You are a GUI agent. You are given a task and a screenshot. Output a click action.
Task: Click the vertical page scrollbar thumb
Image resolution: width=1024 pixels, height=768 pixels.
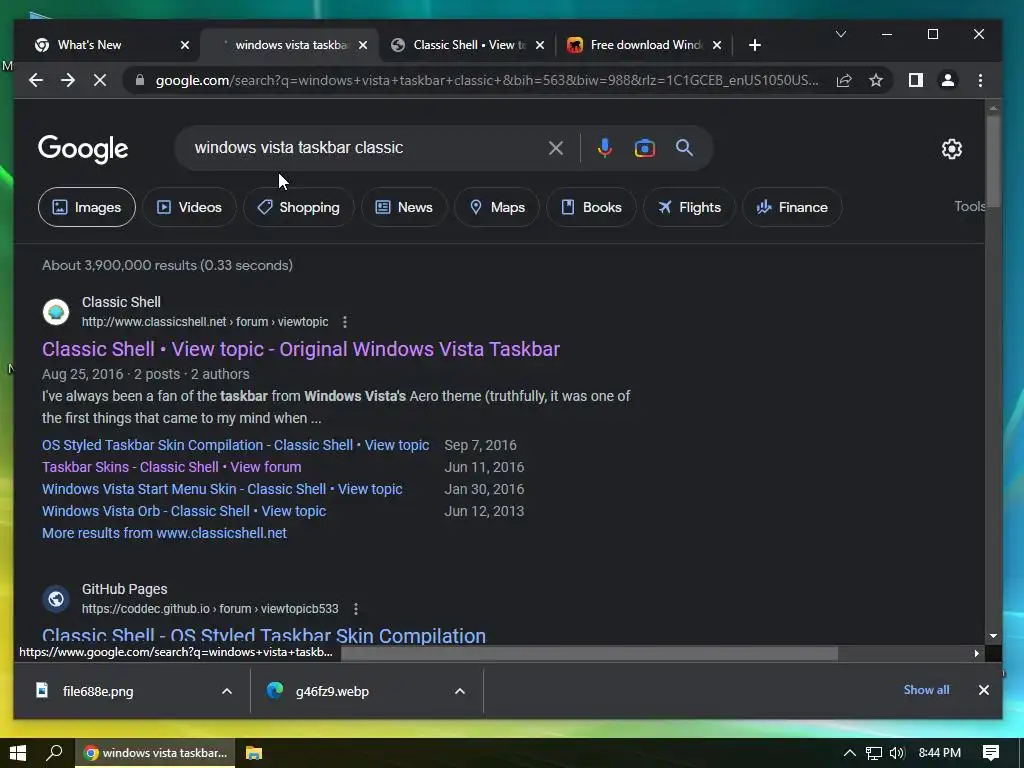(x=993, y=162)
